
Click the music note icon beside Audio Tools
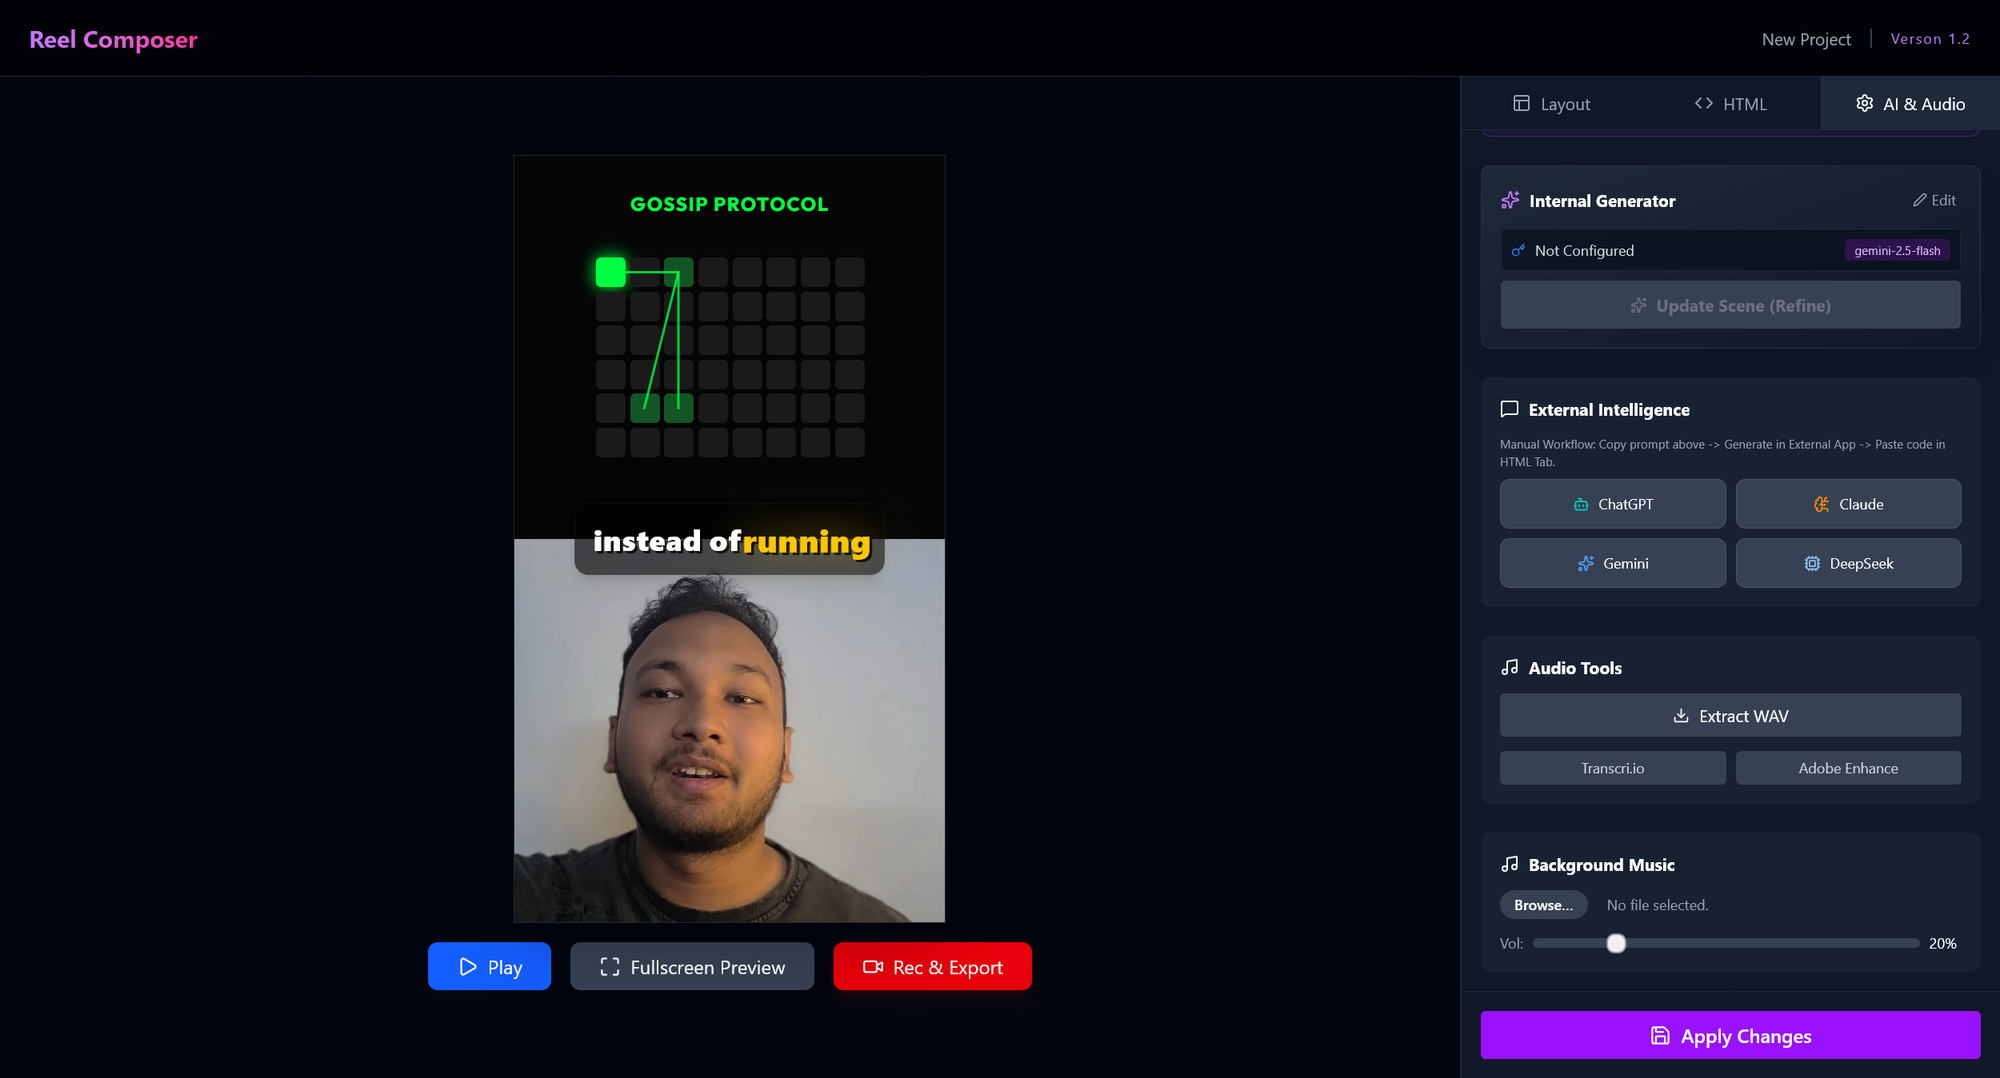[x=1509, y=667]
